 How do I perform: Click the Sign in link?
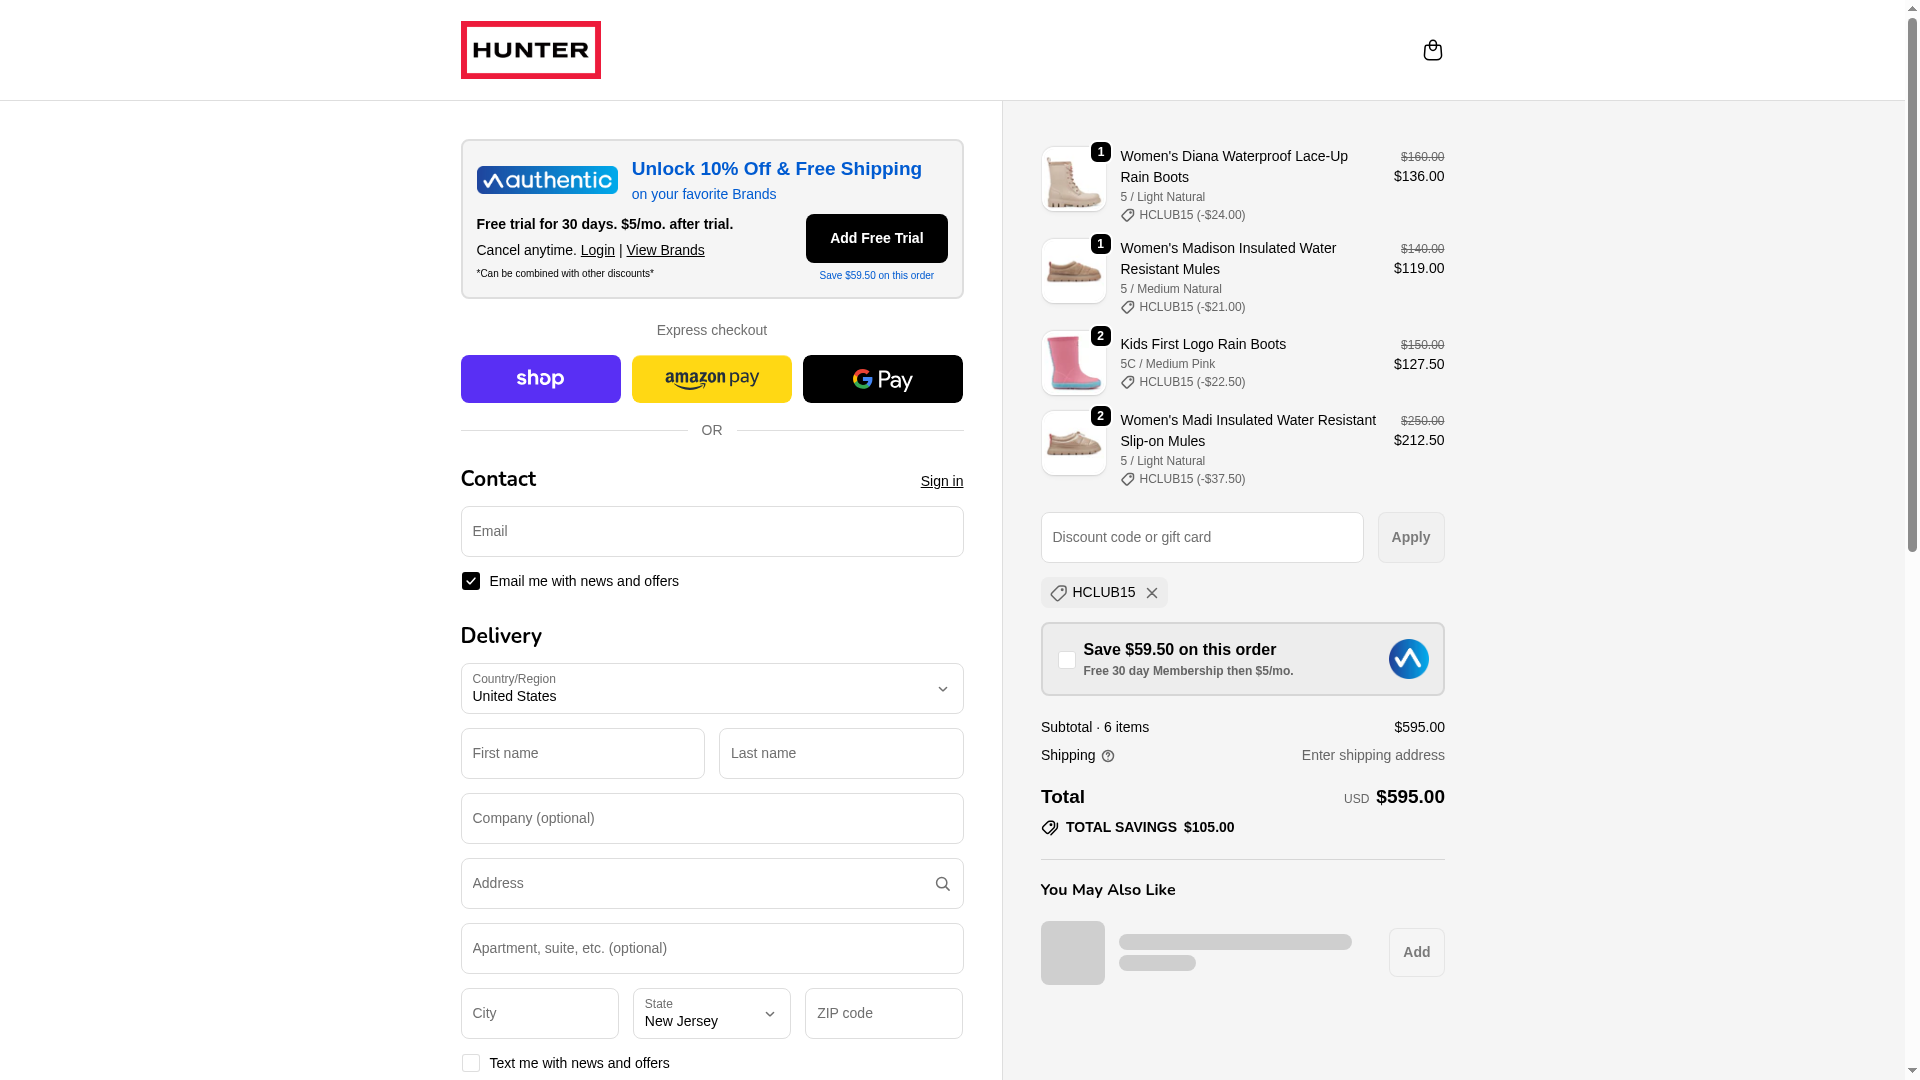coord(942,481)
